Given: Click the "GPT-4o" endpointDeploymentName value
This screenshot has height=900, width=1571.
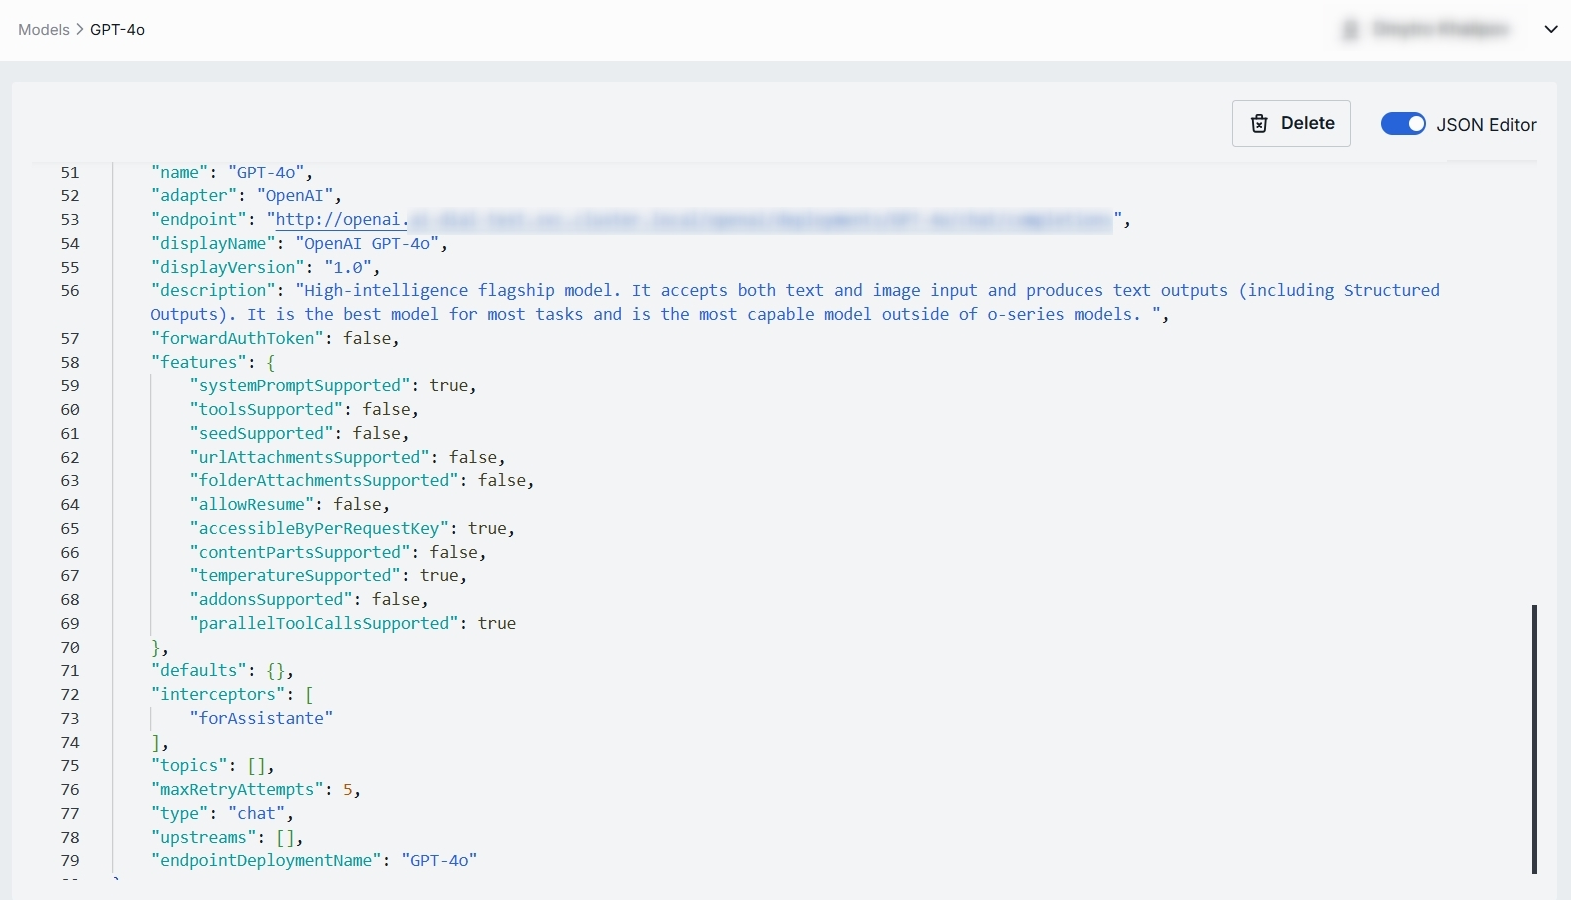Looking at the screenshot, I should click(440, 861).
